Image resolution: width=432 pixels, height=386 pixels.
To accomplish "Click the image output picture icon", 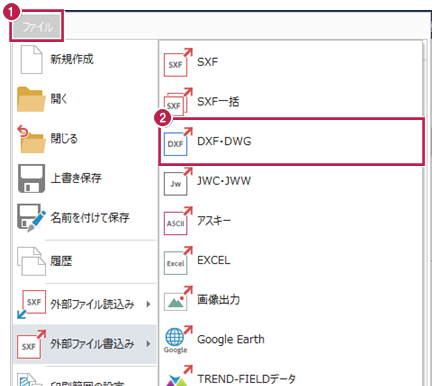I will [178, 299].
